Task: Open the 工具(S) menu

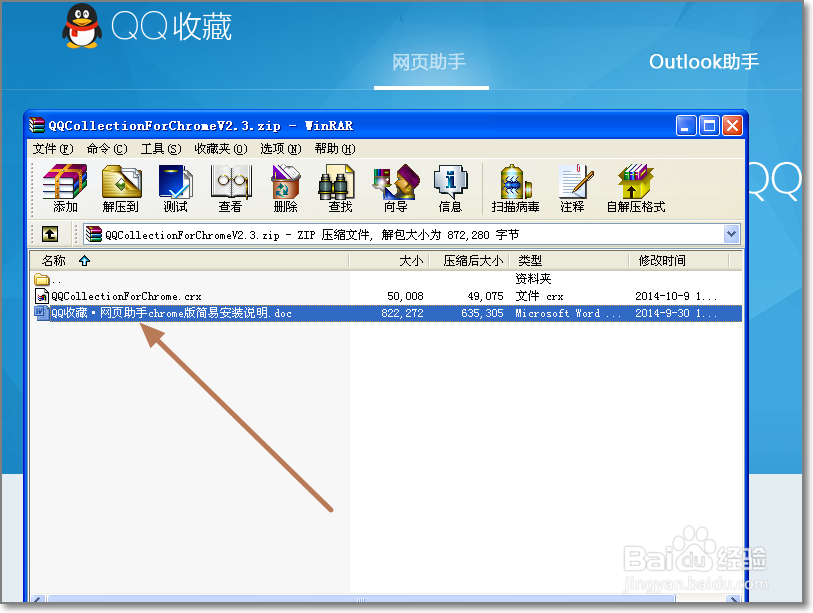Action: click(161, 149)
